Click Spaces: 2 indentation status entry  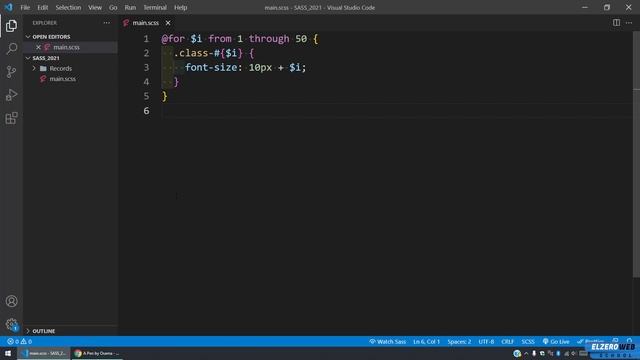pos(459,342)
